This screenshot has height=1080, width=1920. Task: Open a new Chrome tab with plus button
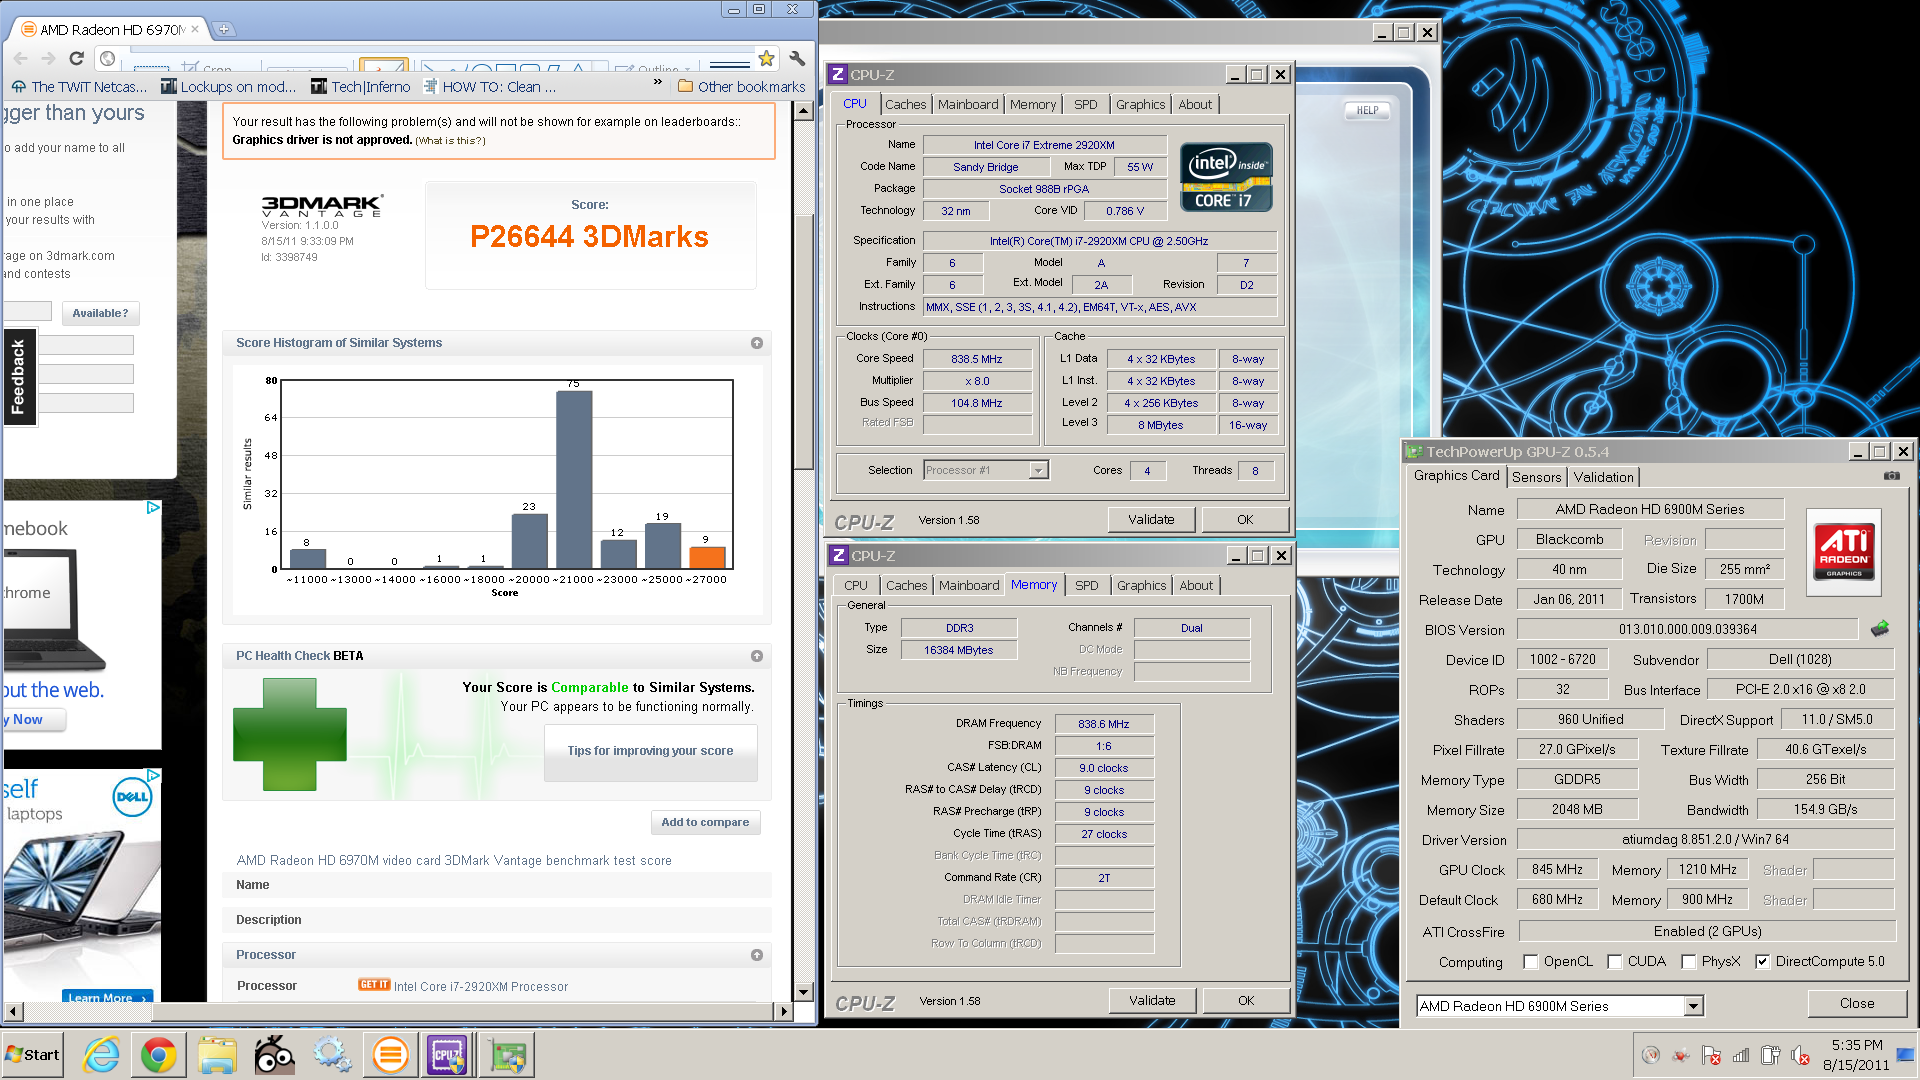tap(224, 29)
